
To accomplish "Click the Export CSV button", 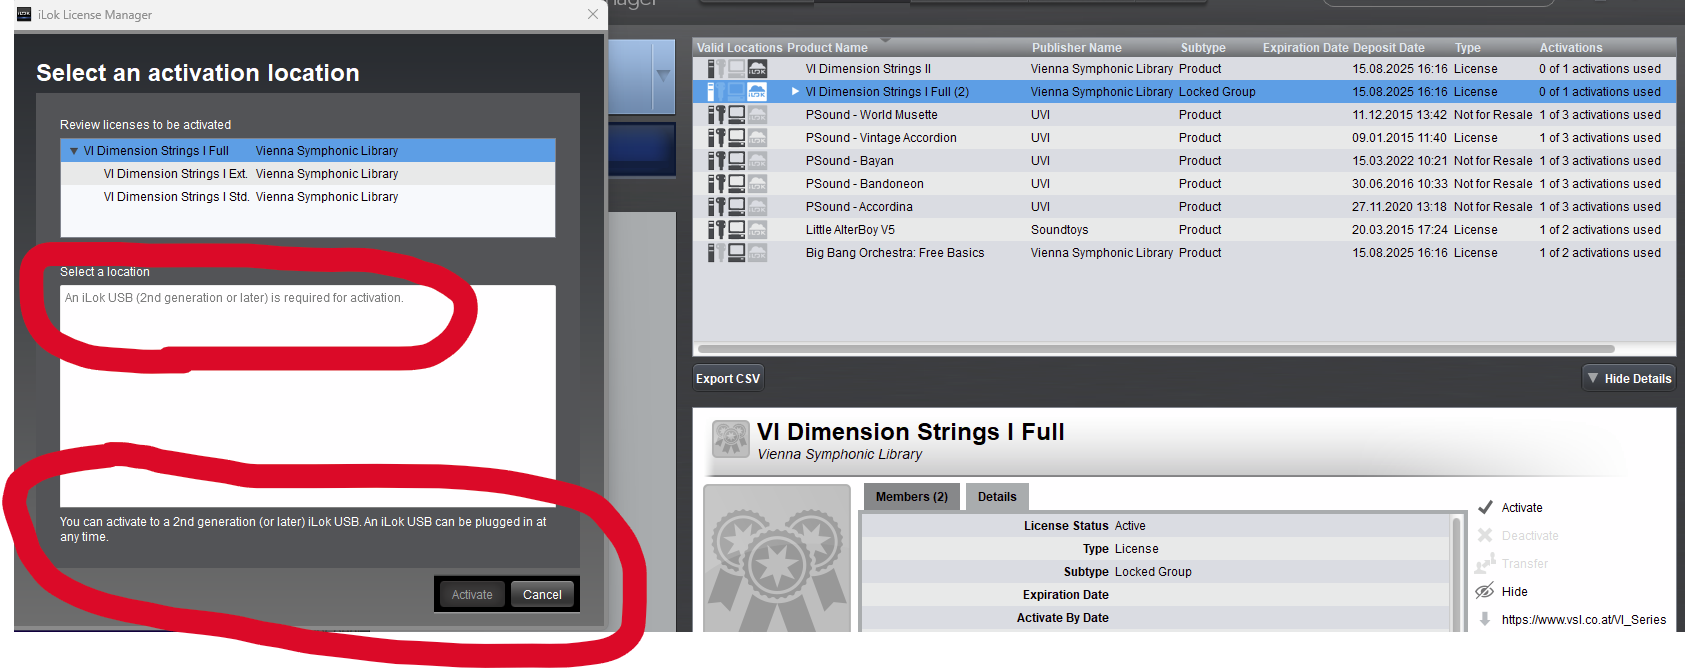I will 728,378.
